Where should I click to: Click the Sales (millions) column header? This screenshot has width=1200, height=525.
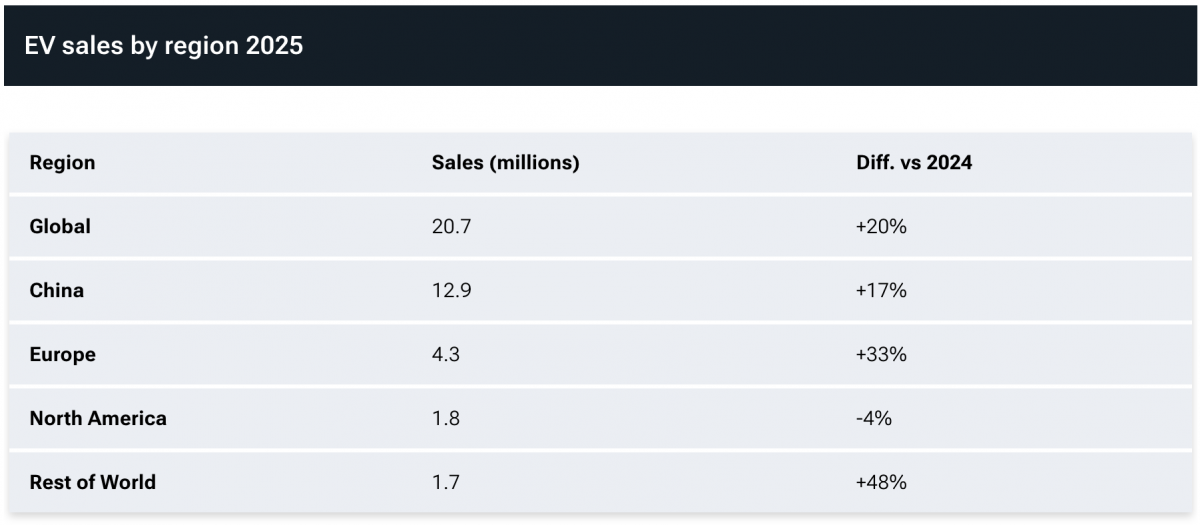pos(505,163)
